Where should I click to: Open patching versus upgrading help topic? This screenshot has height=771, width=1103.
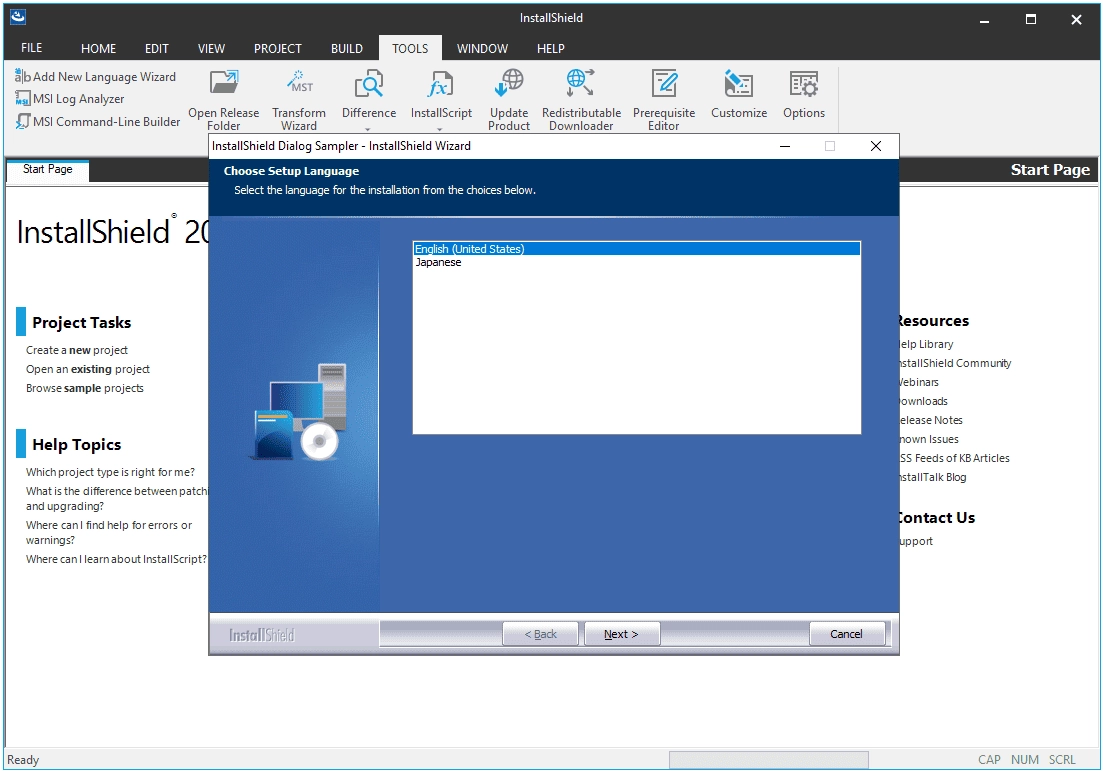click(117, 498)
